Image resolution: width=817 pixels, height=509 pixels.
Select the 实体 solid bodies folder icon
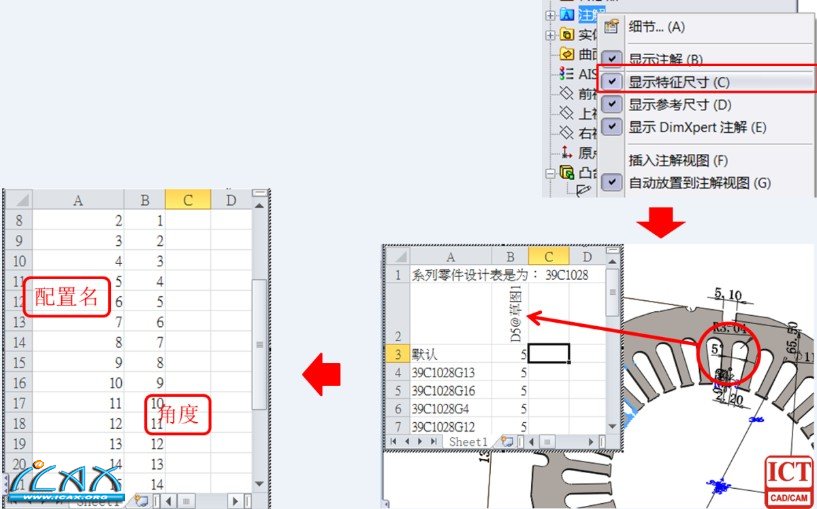[x=567, y=34]
